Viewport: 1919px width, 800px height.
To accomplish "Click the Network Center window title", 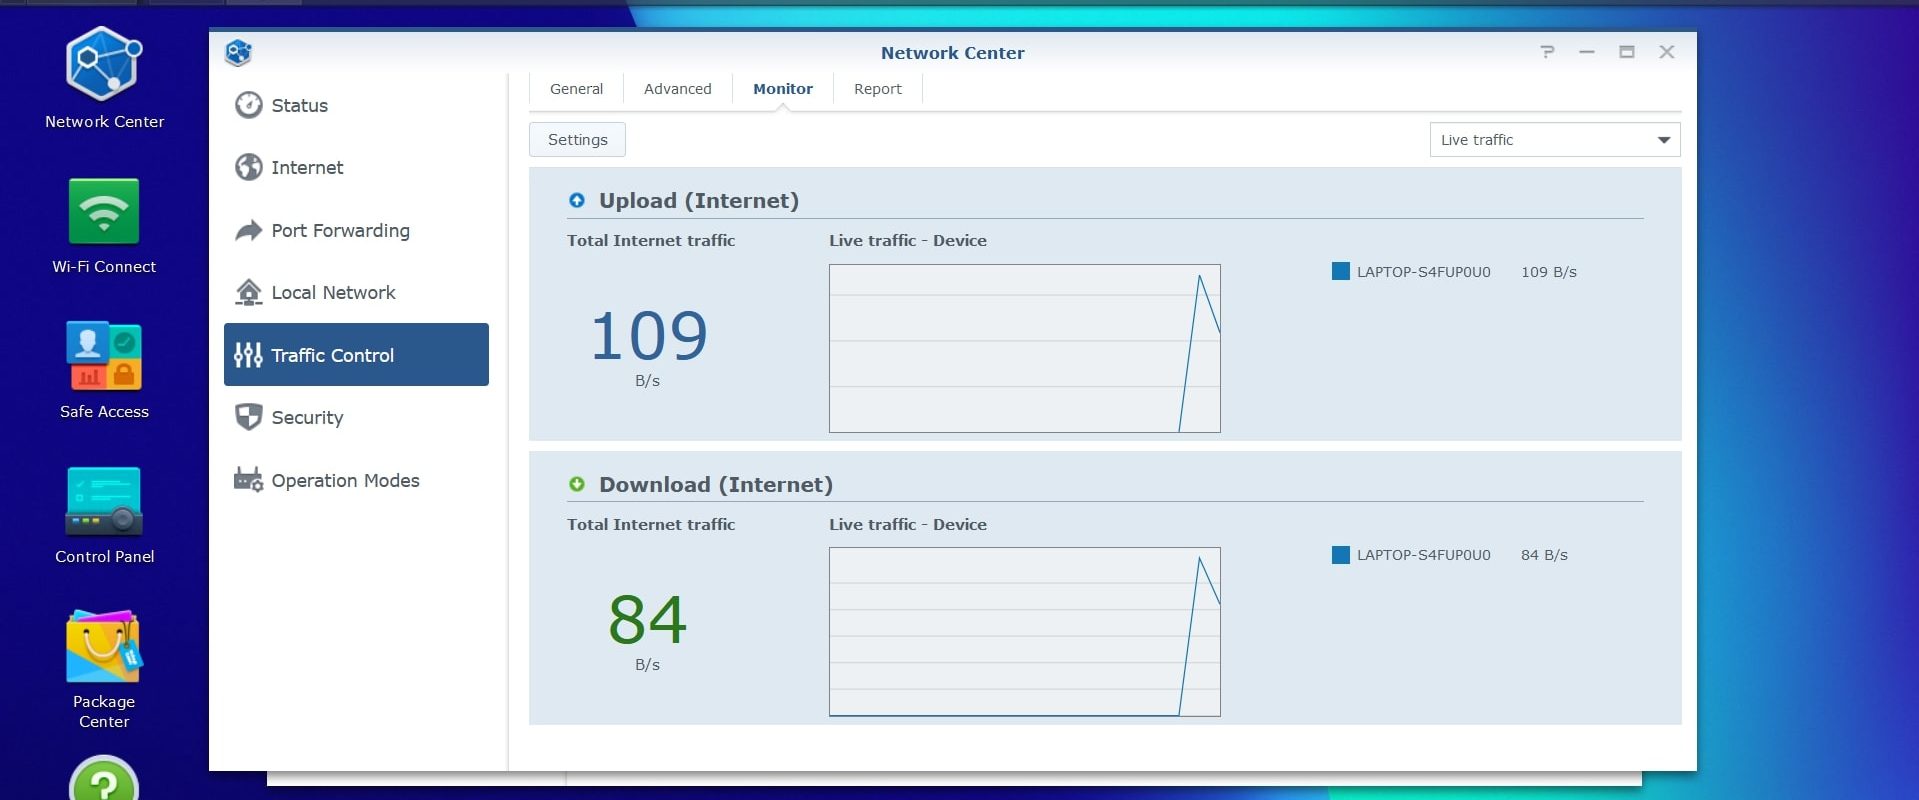I will tap(952, 53).
